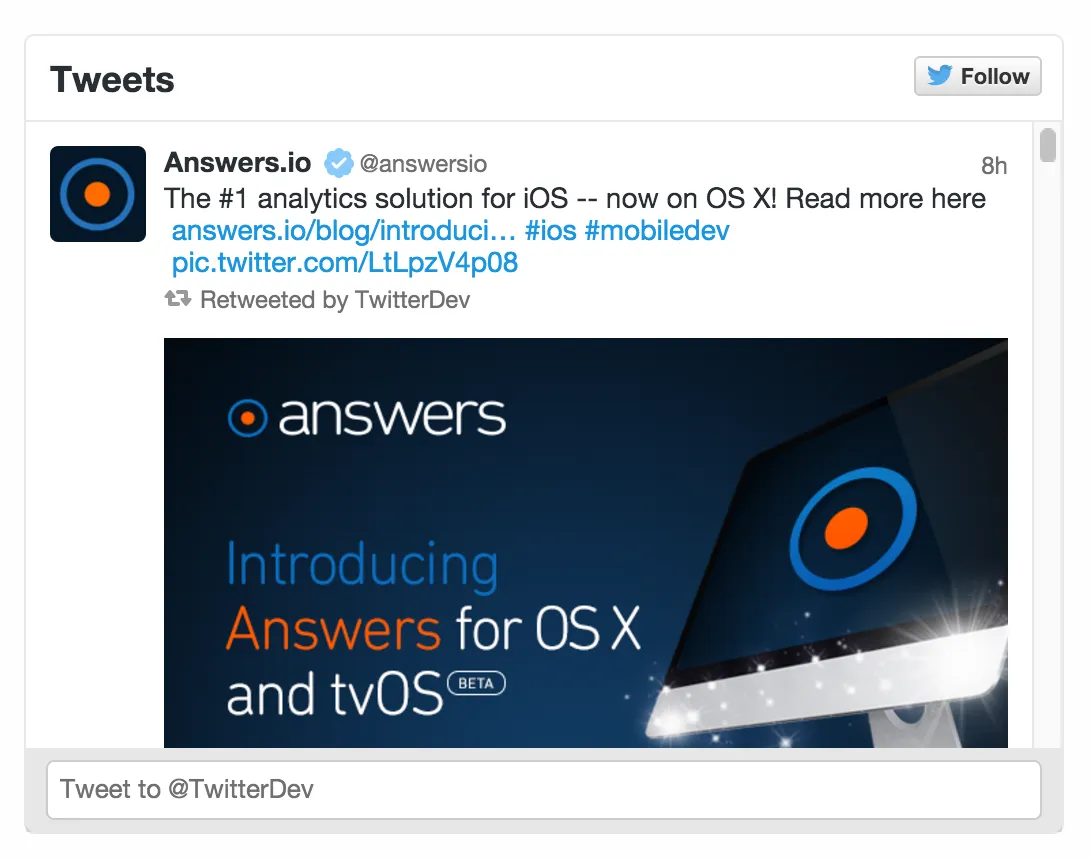Click the blue verified badge icon
Screen dimensions: 1090x860
click(x=339, y=163)
